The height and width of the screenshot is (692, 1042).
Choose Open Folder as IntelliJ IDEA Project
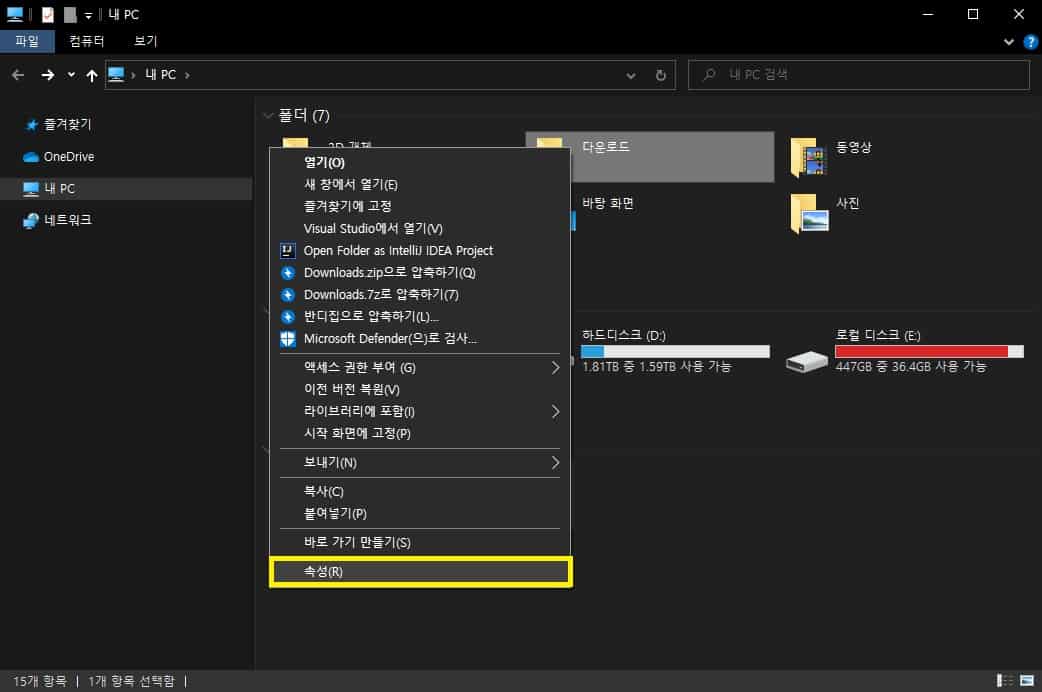[419, 251]
